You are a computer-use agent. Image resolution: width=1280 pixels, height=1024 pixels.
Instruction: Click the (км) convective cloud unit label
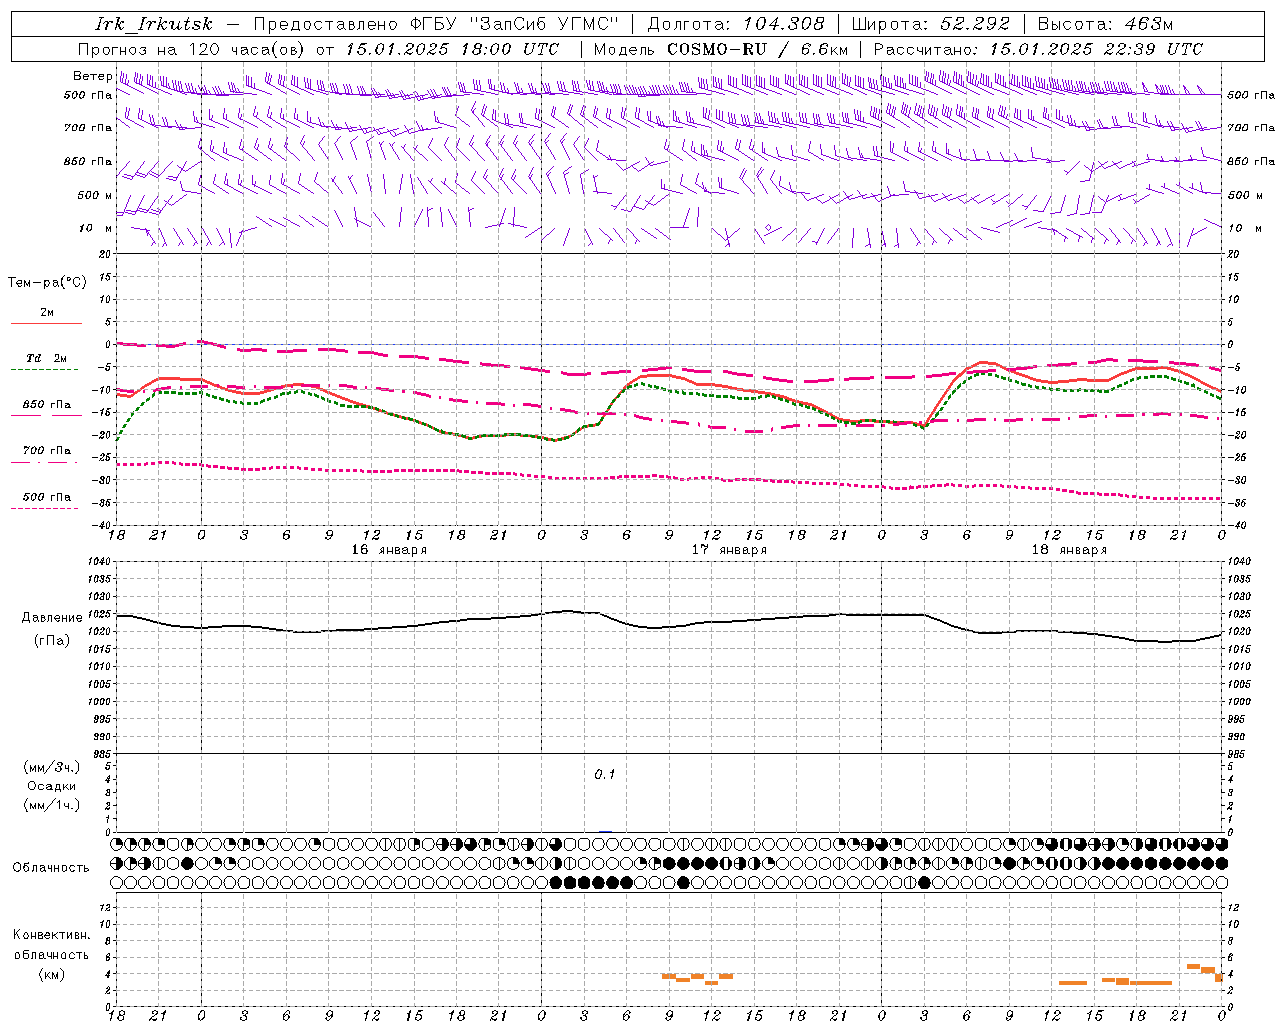(x=52, y=974)
